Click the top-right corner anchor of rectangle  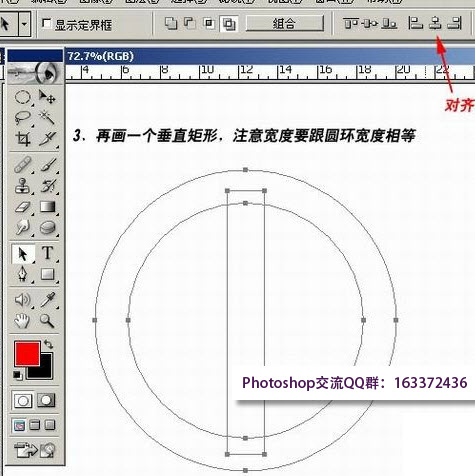click(264, 191)
